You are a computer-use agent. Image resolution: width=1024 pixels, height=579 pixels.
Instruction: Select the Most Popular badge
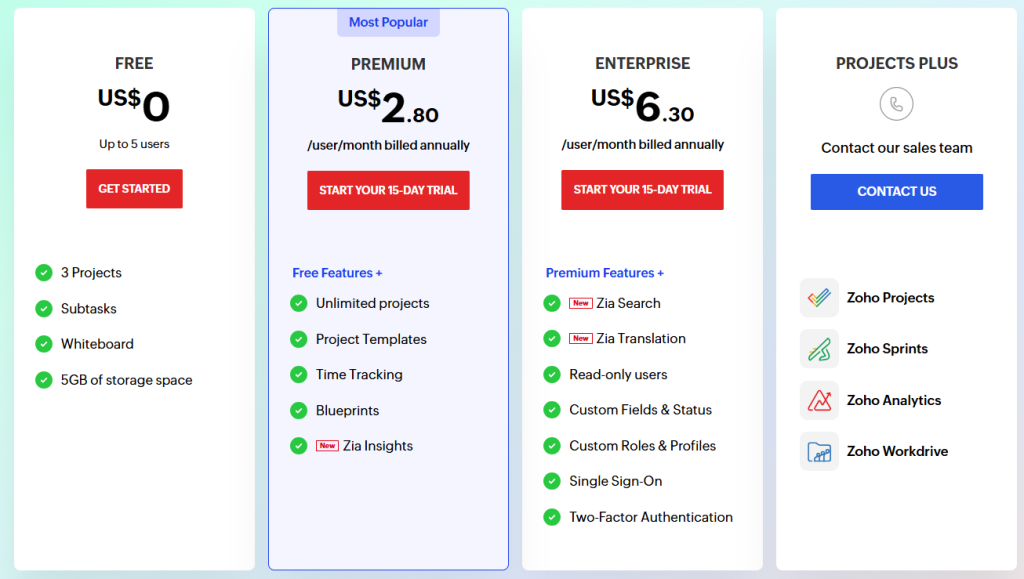[388, 22]
